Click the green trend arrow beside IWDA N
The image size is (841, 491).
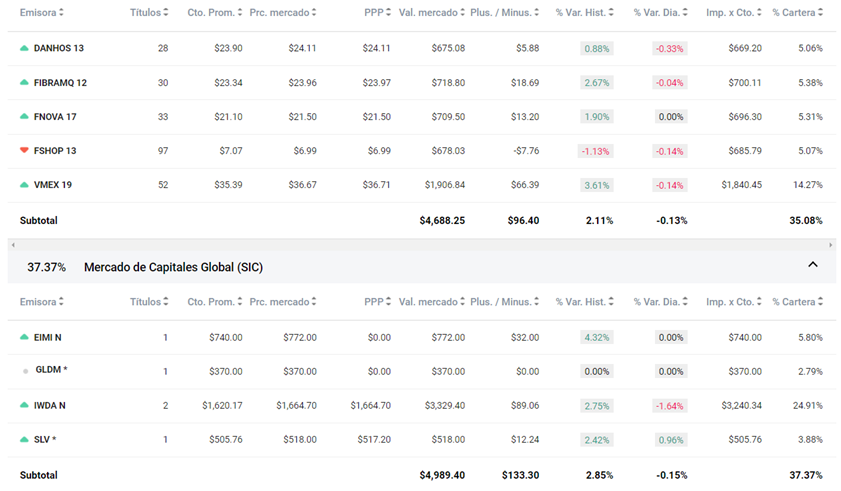(24, 406)
